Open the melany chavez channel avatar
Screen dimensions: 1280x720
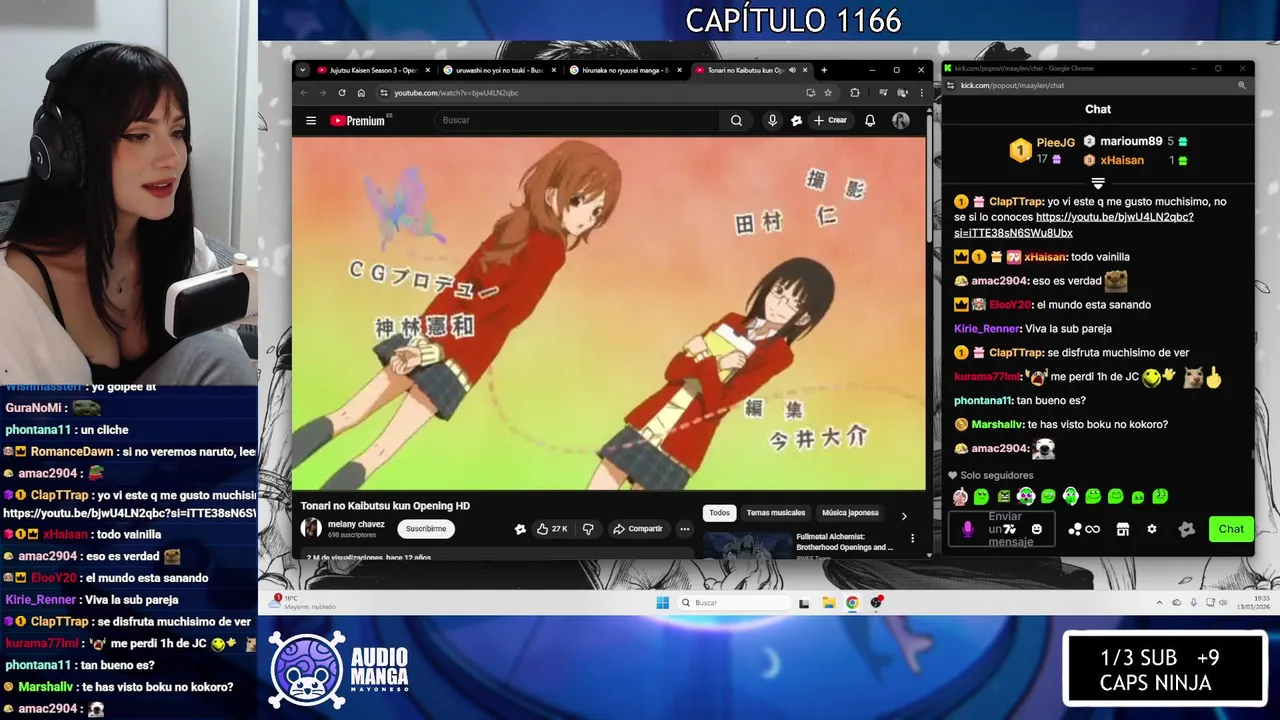tap(311, 528)
